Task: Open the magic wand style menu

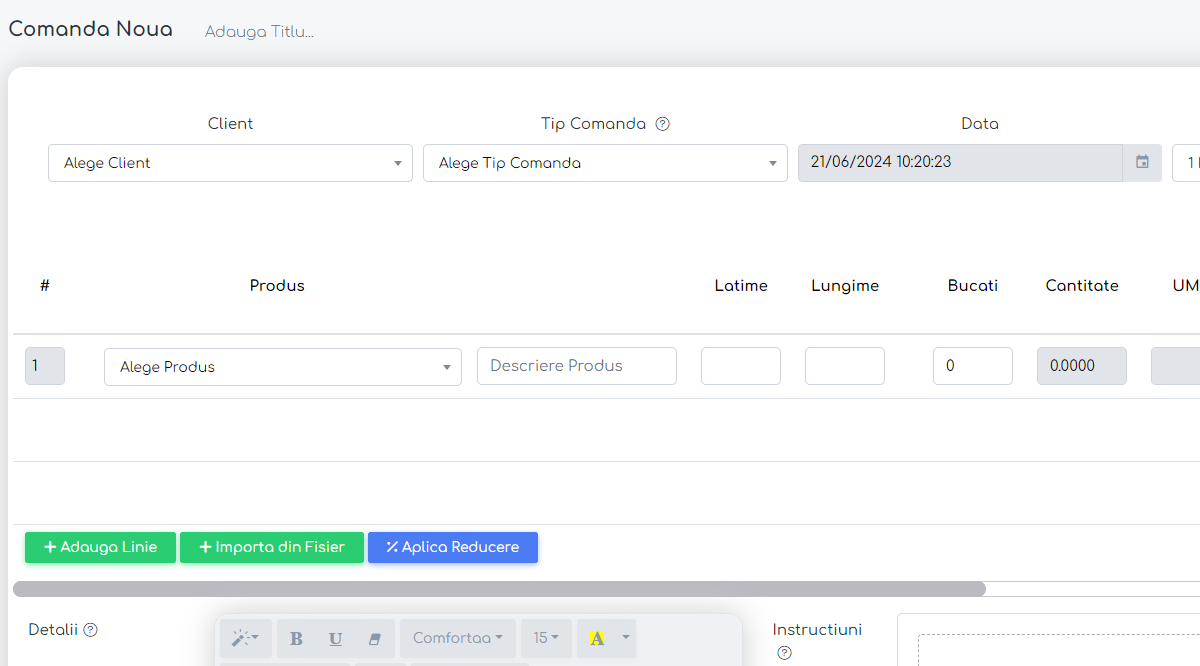Action: pyautogui.click(x=245, y=638)
